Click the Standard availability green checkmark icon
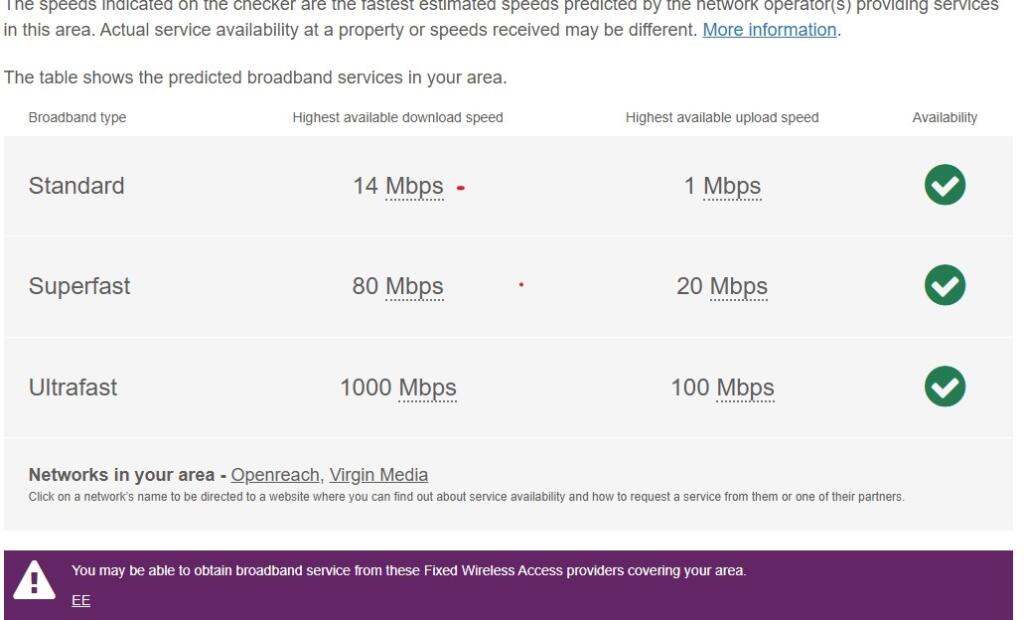This screenshot has height=620, width=1024. coord(944,185)
